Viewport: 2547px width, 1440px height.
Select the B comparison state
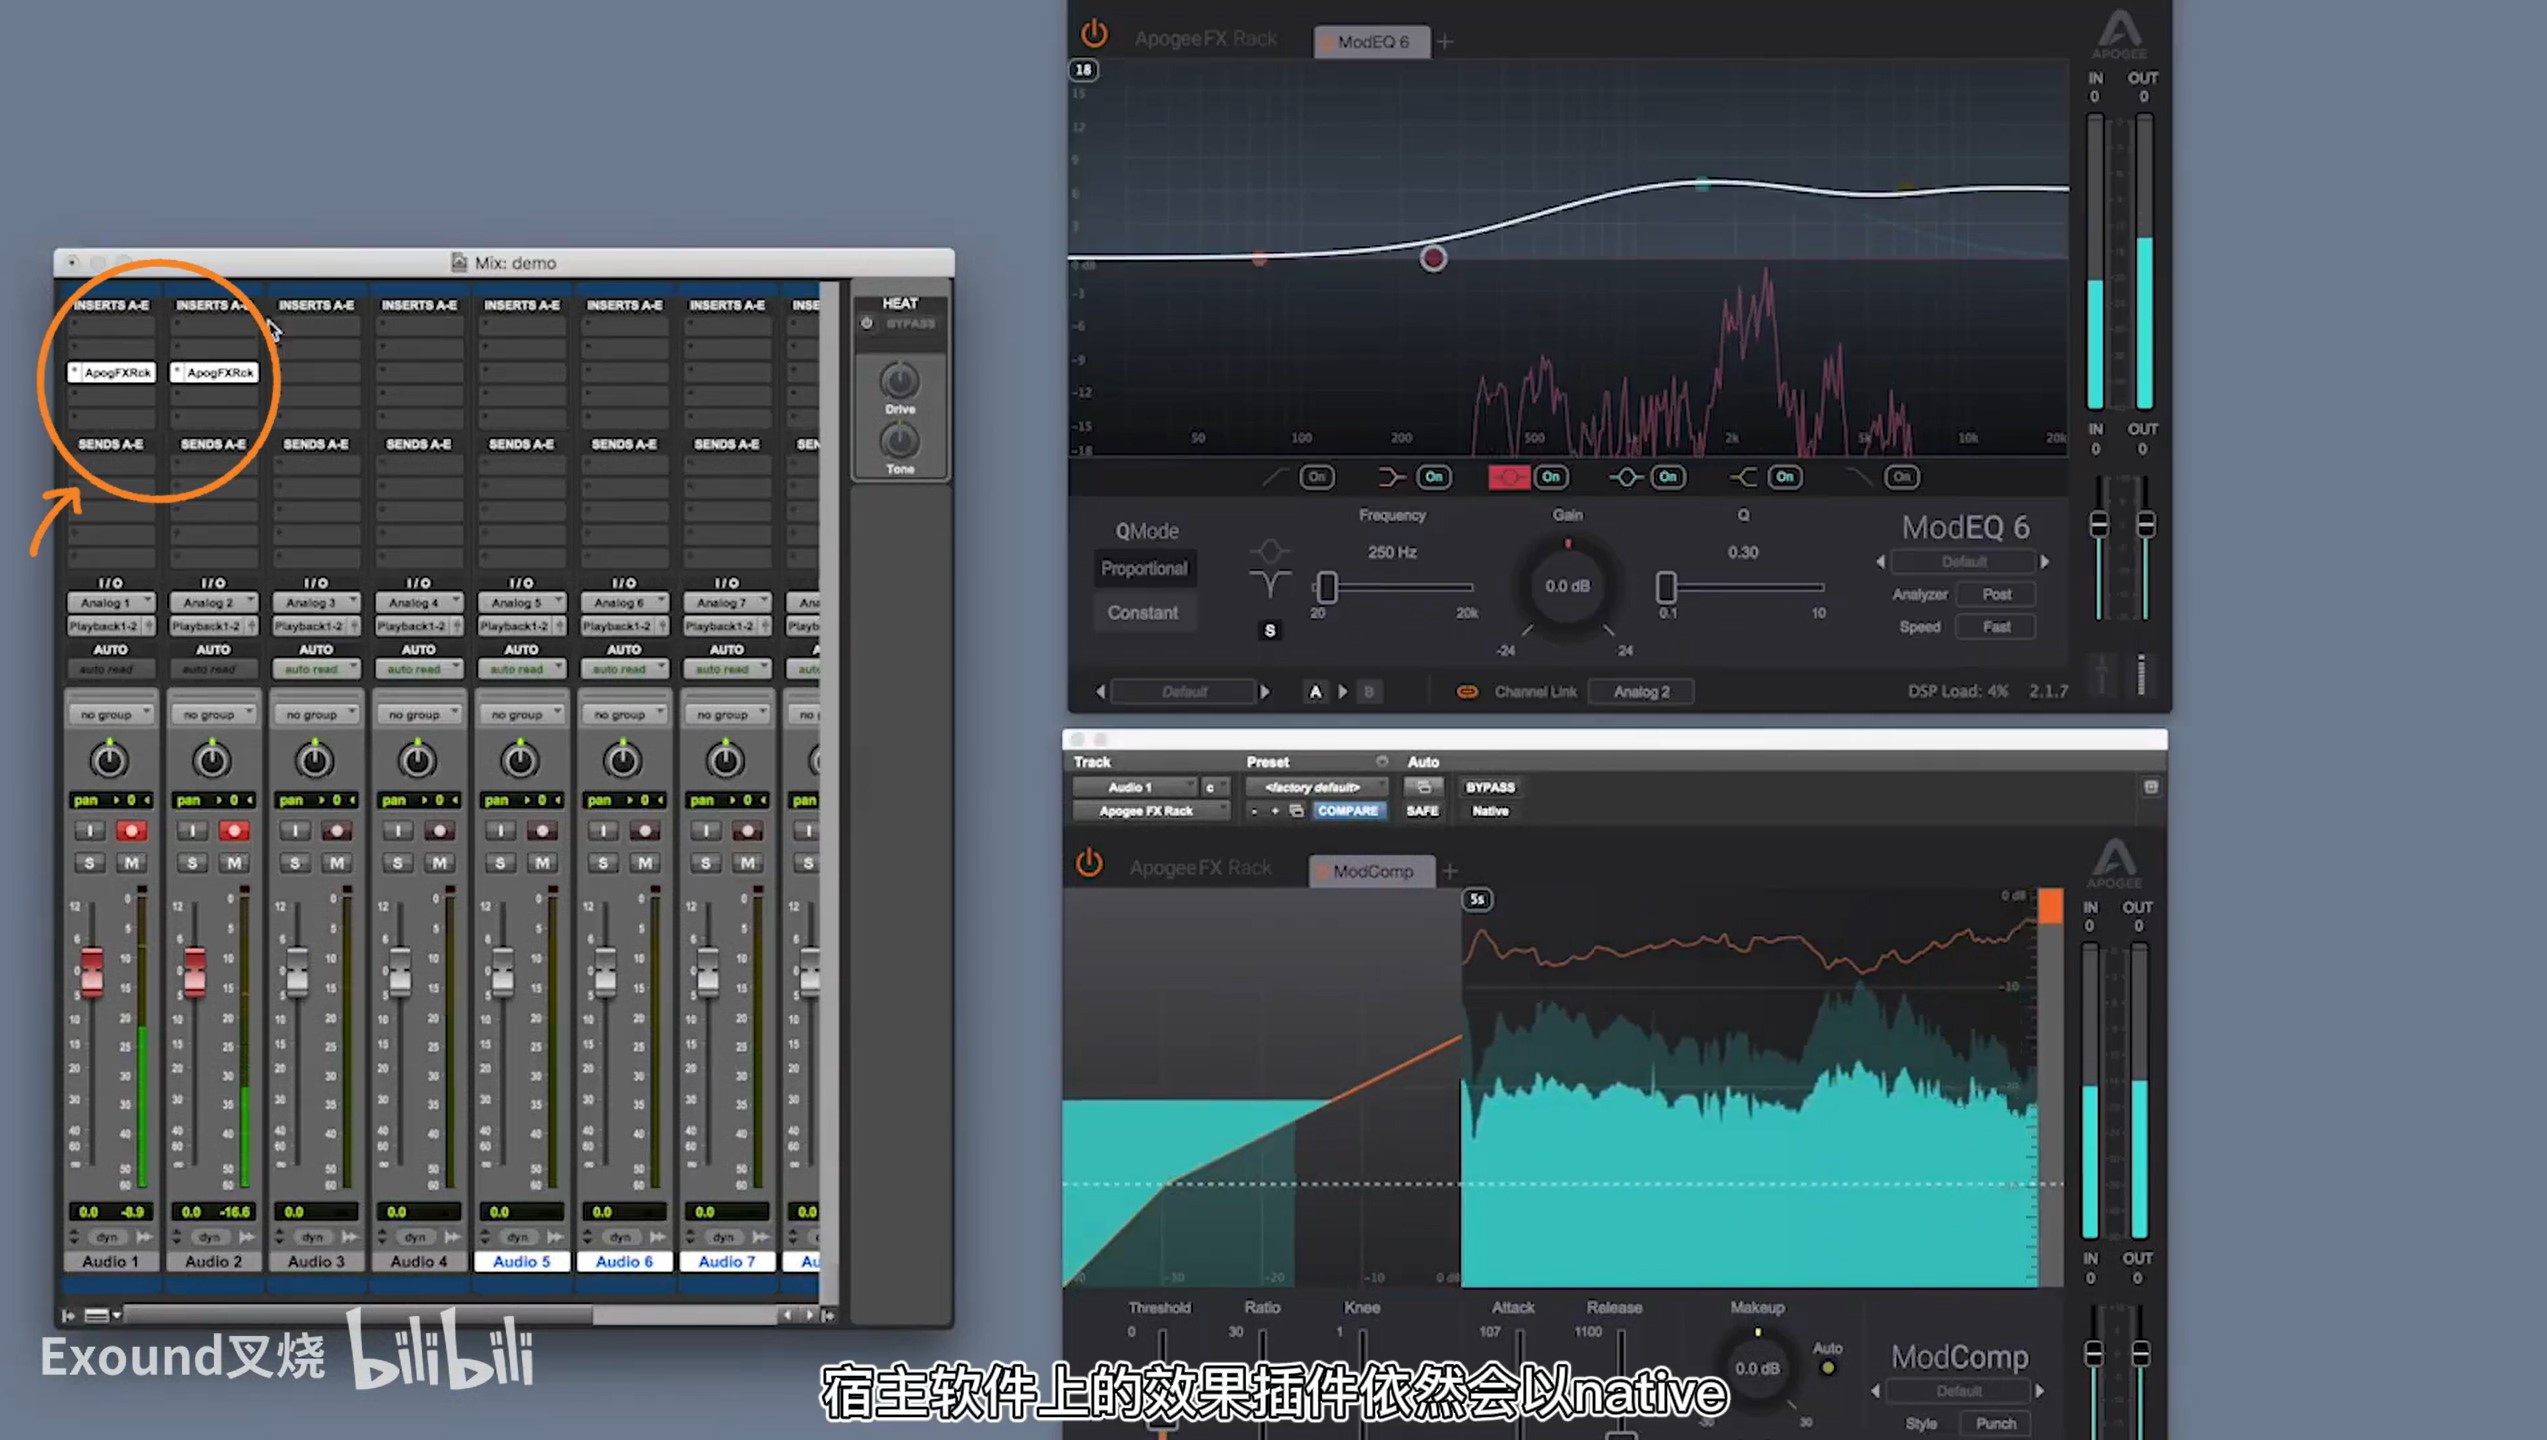1369,691
